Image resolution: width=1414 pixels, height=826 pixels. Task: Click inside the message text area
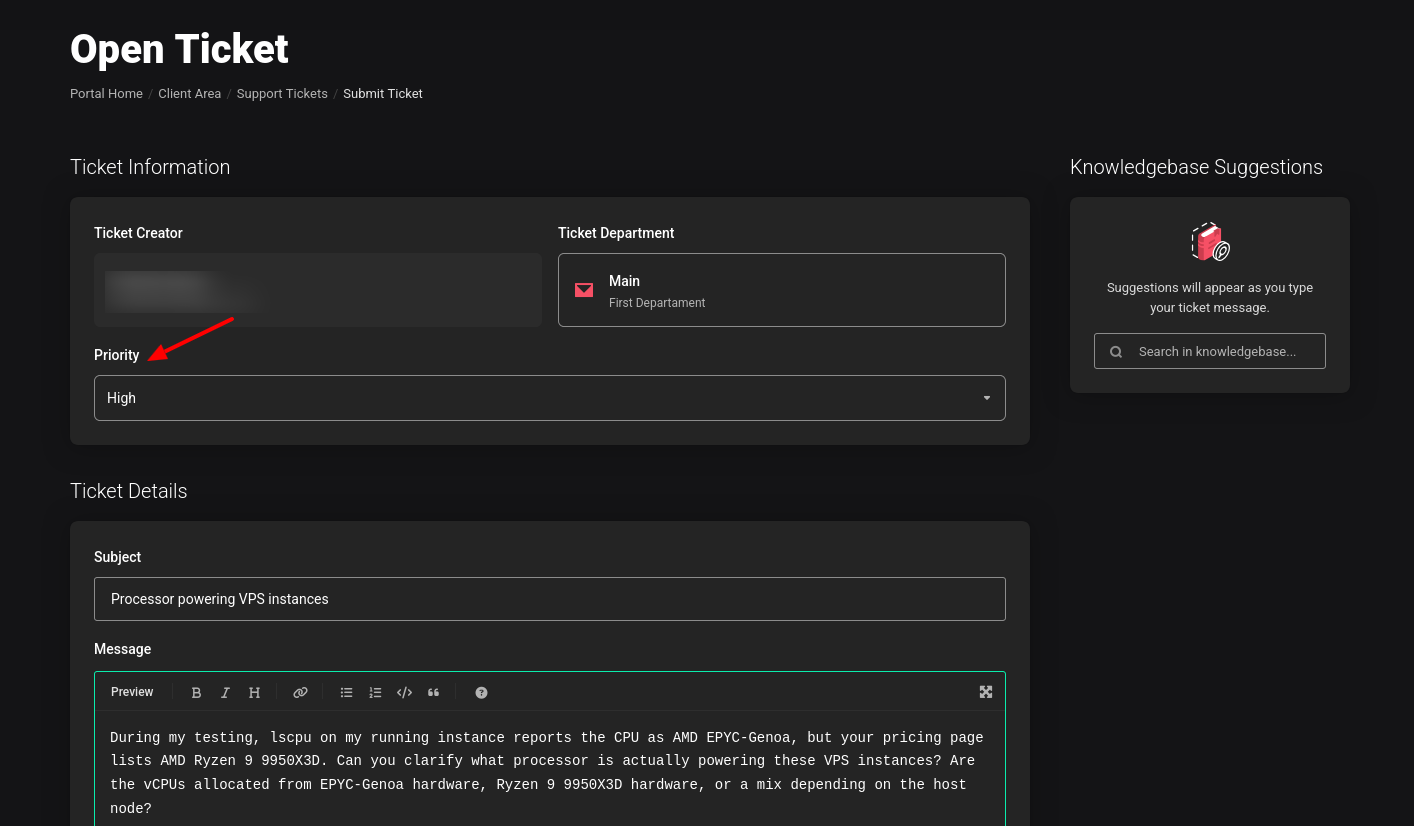(550, 768)
